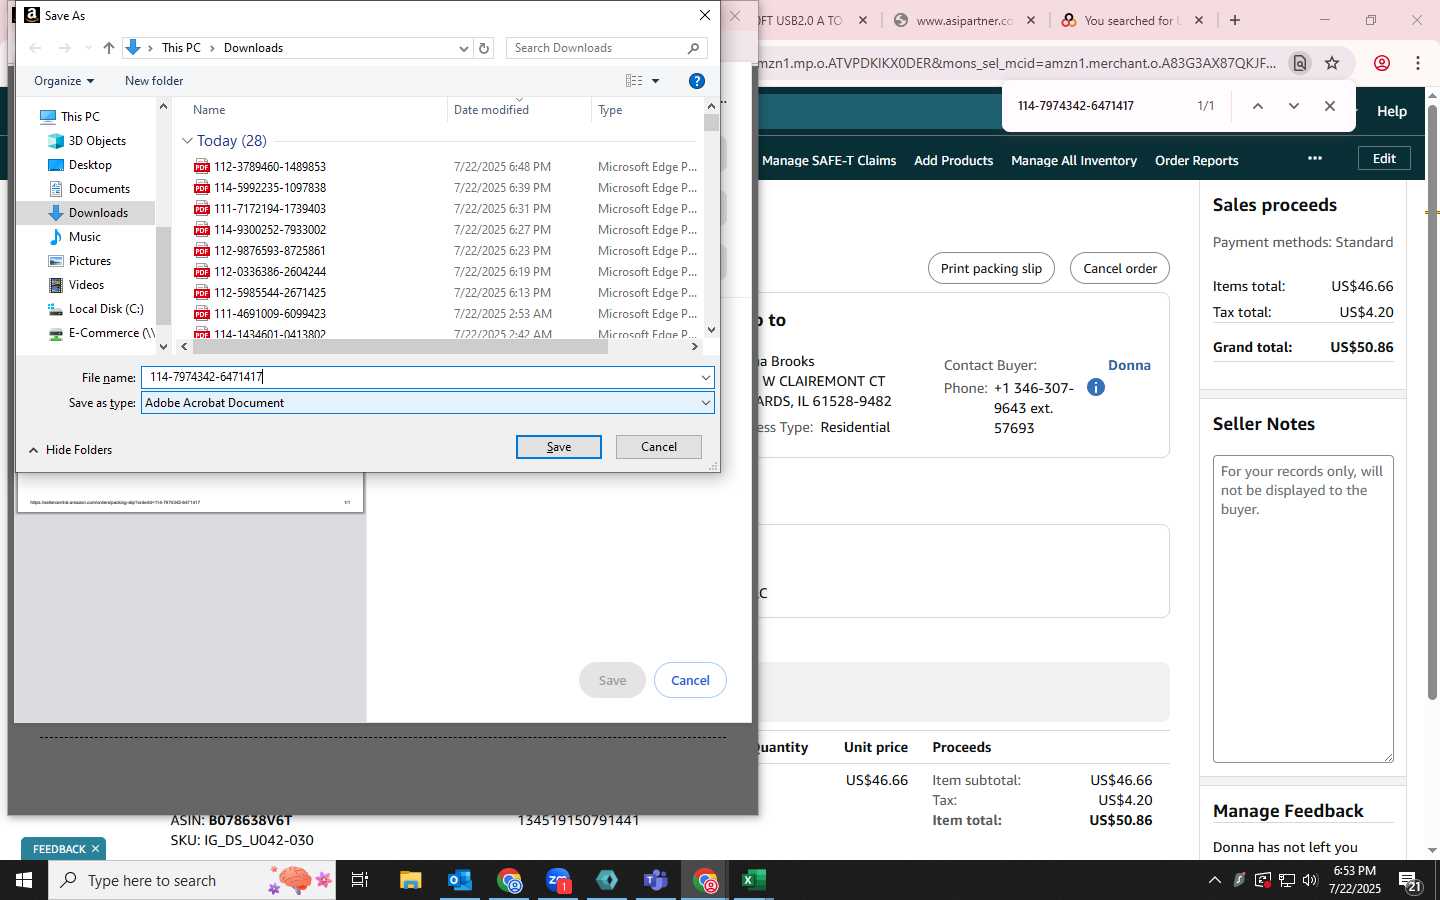Open Chrome three-dot menu

click(1418, 63)
